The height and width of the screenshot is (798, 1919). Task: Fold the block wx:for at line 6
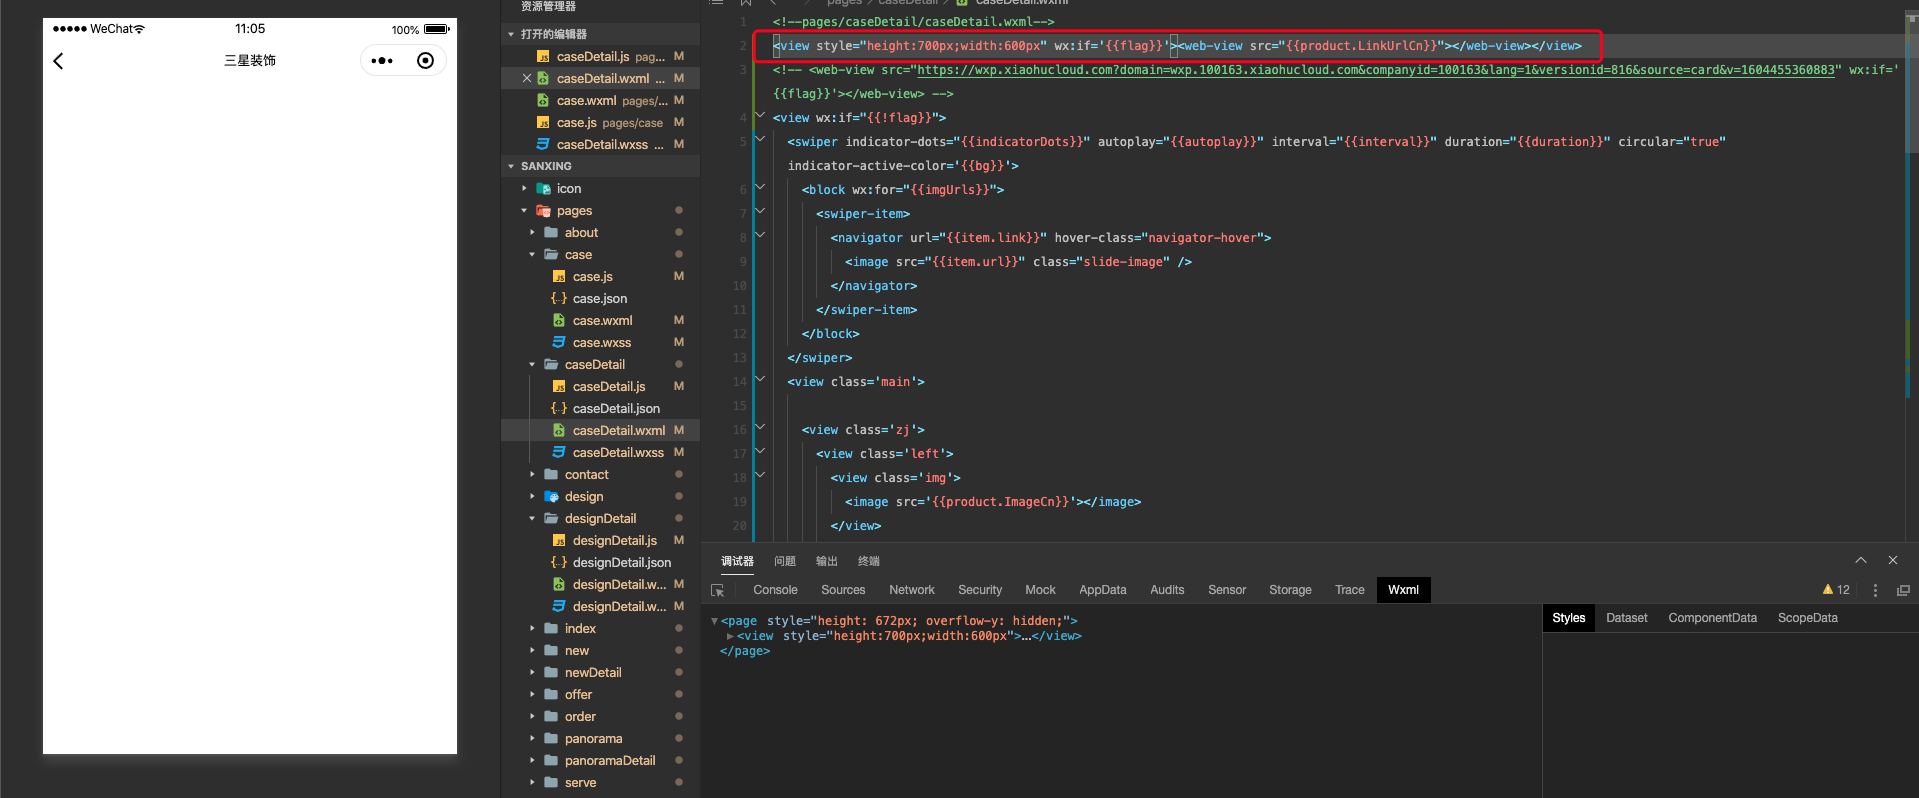point(760,189)
